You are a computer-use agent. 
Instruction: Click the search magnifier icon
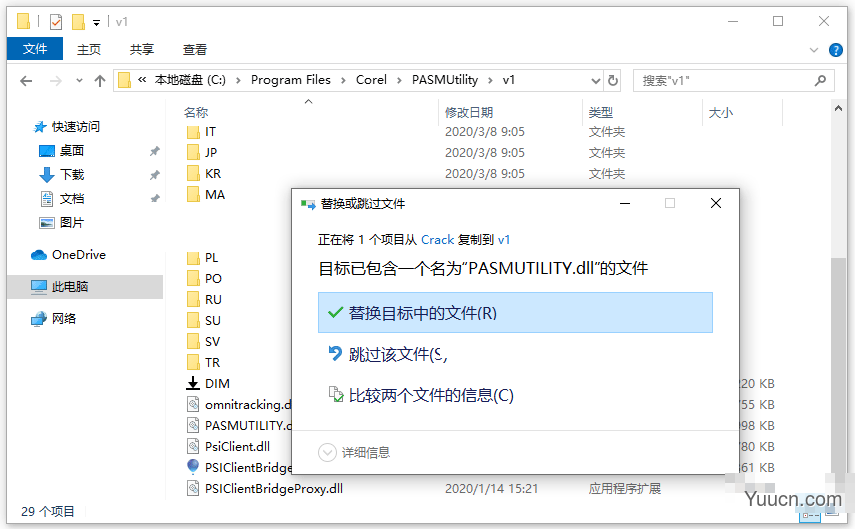click(x=820, y=81)
